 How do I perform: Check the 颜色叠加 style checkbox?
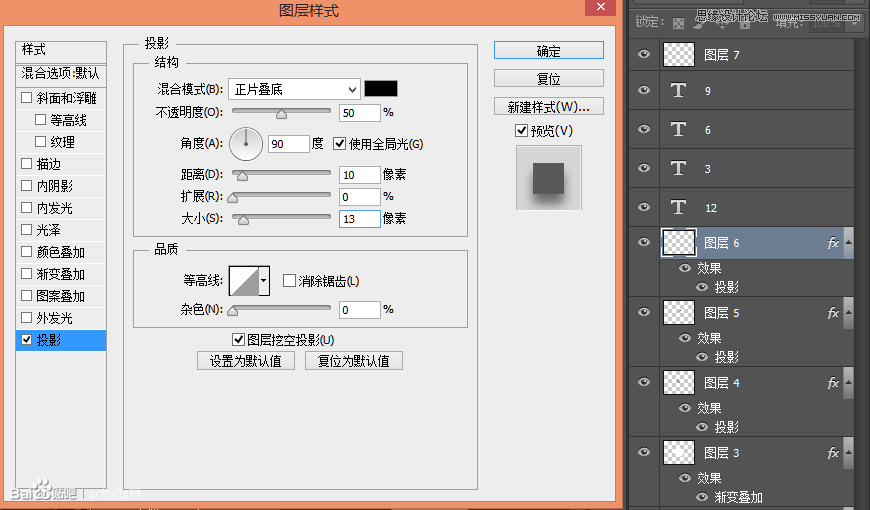[x=26, y=251]
